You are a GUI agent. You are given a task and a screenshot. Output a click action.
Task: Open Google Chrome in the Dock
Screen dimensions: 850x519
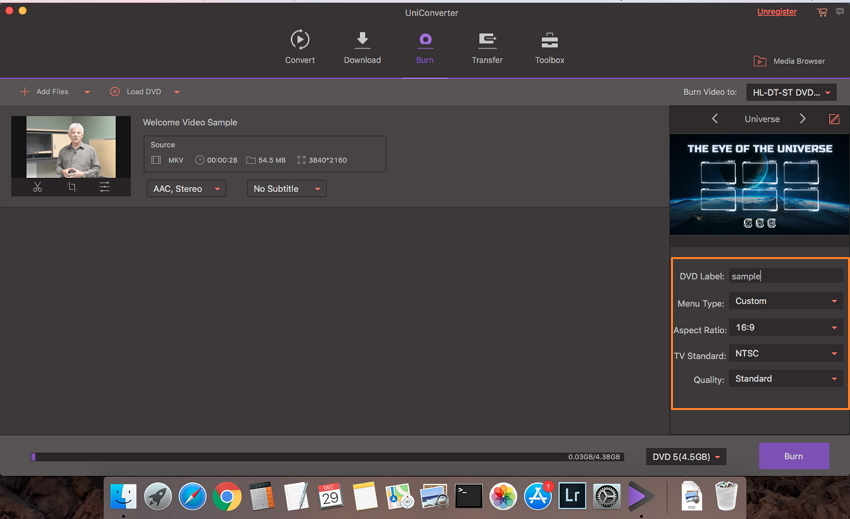227,496
